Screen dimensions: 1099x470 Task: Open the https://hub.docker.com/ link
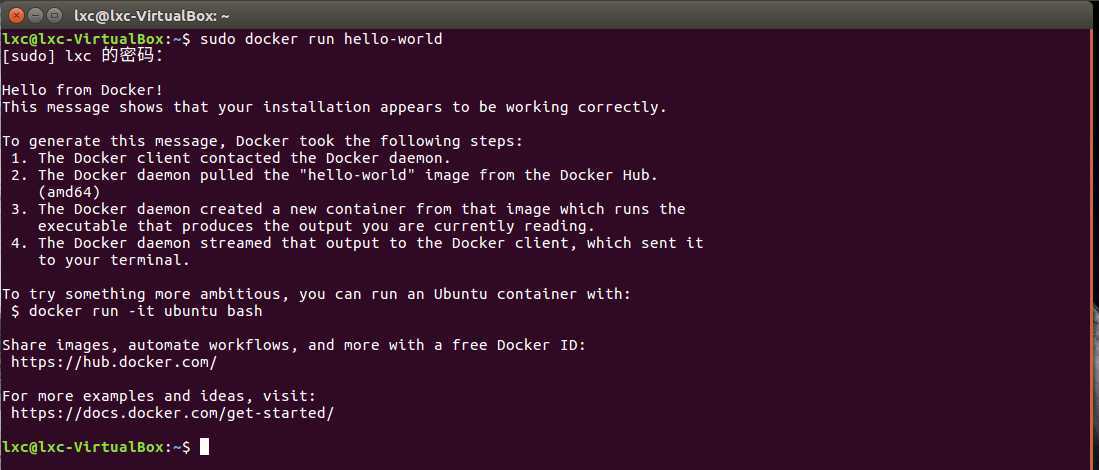(x=114, y=362)
